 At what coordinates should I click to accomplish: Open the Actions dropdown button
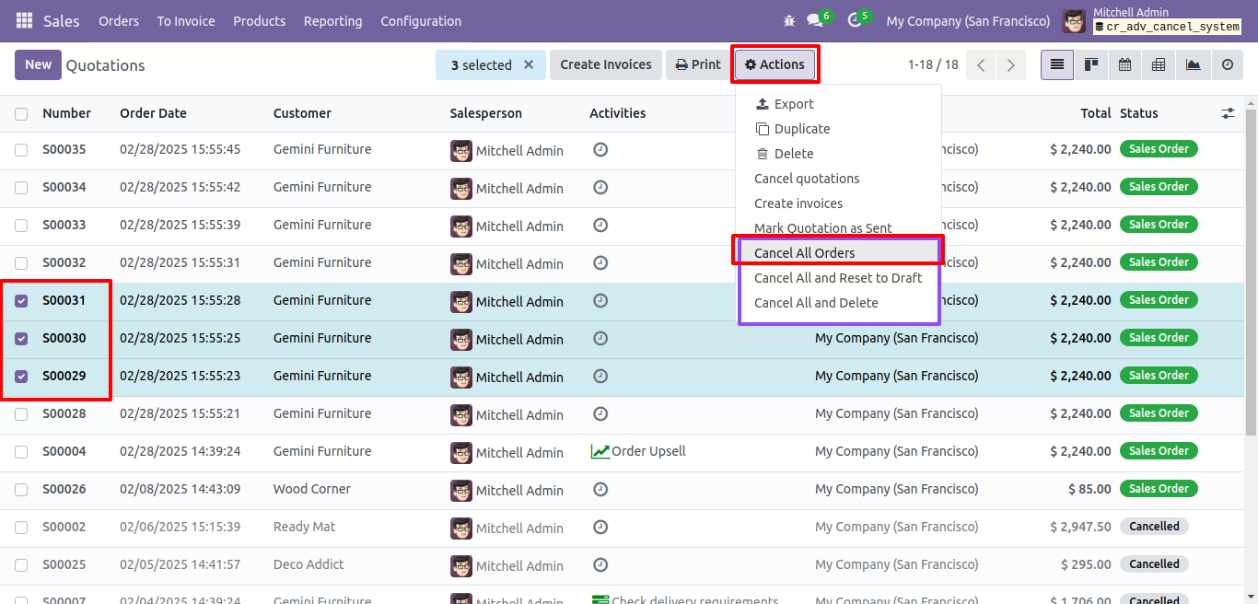775,65
